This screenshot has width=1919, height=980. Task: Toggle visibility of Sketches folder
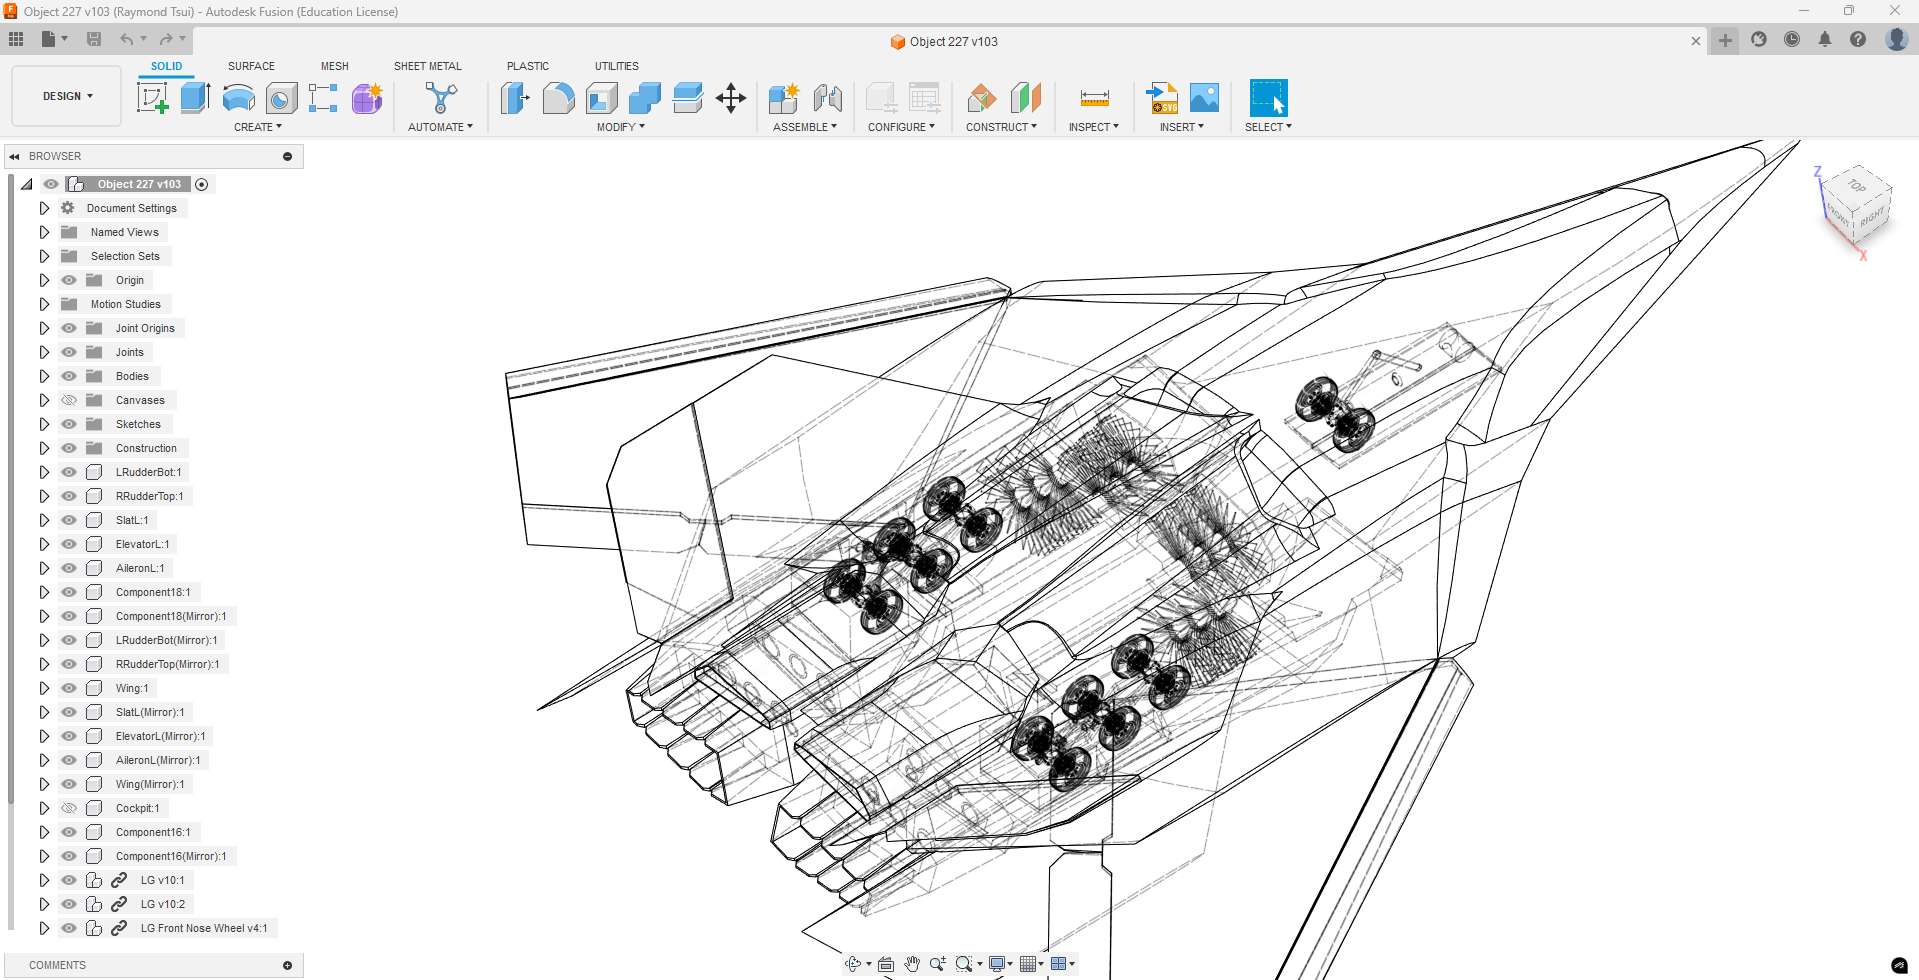tap(69, 424)
